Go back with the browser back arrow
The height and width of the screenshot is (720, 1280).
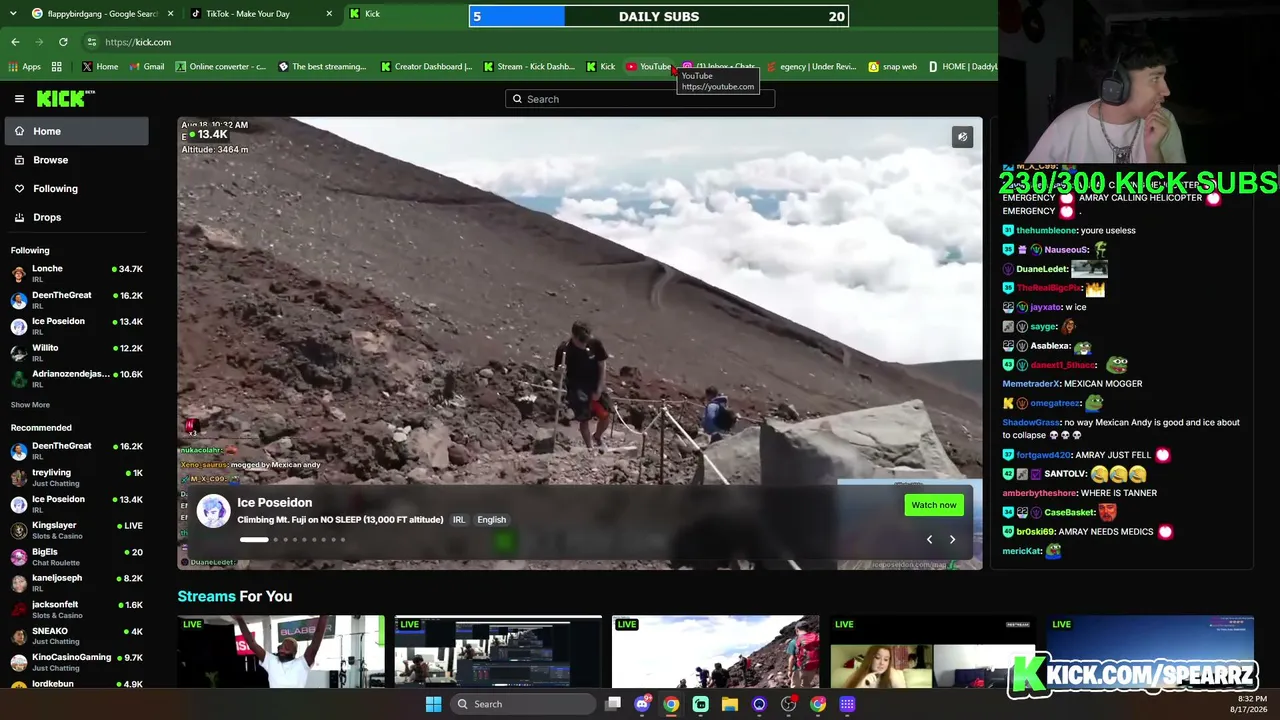click(x=15, y=42)
